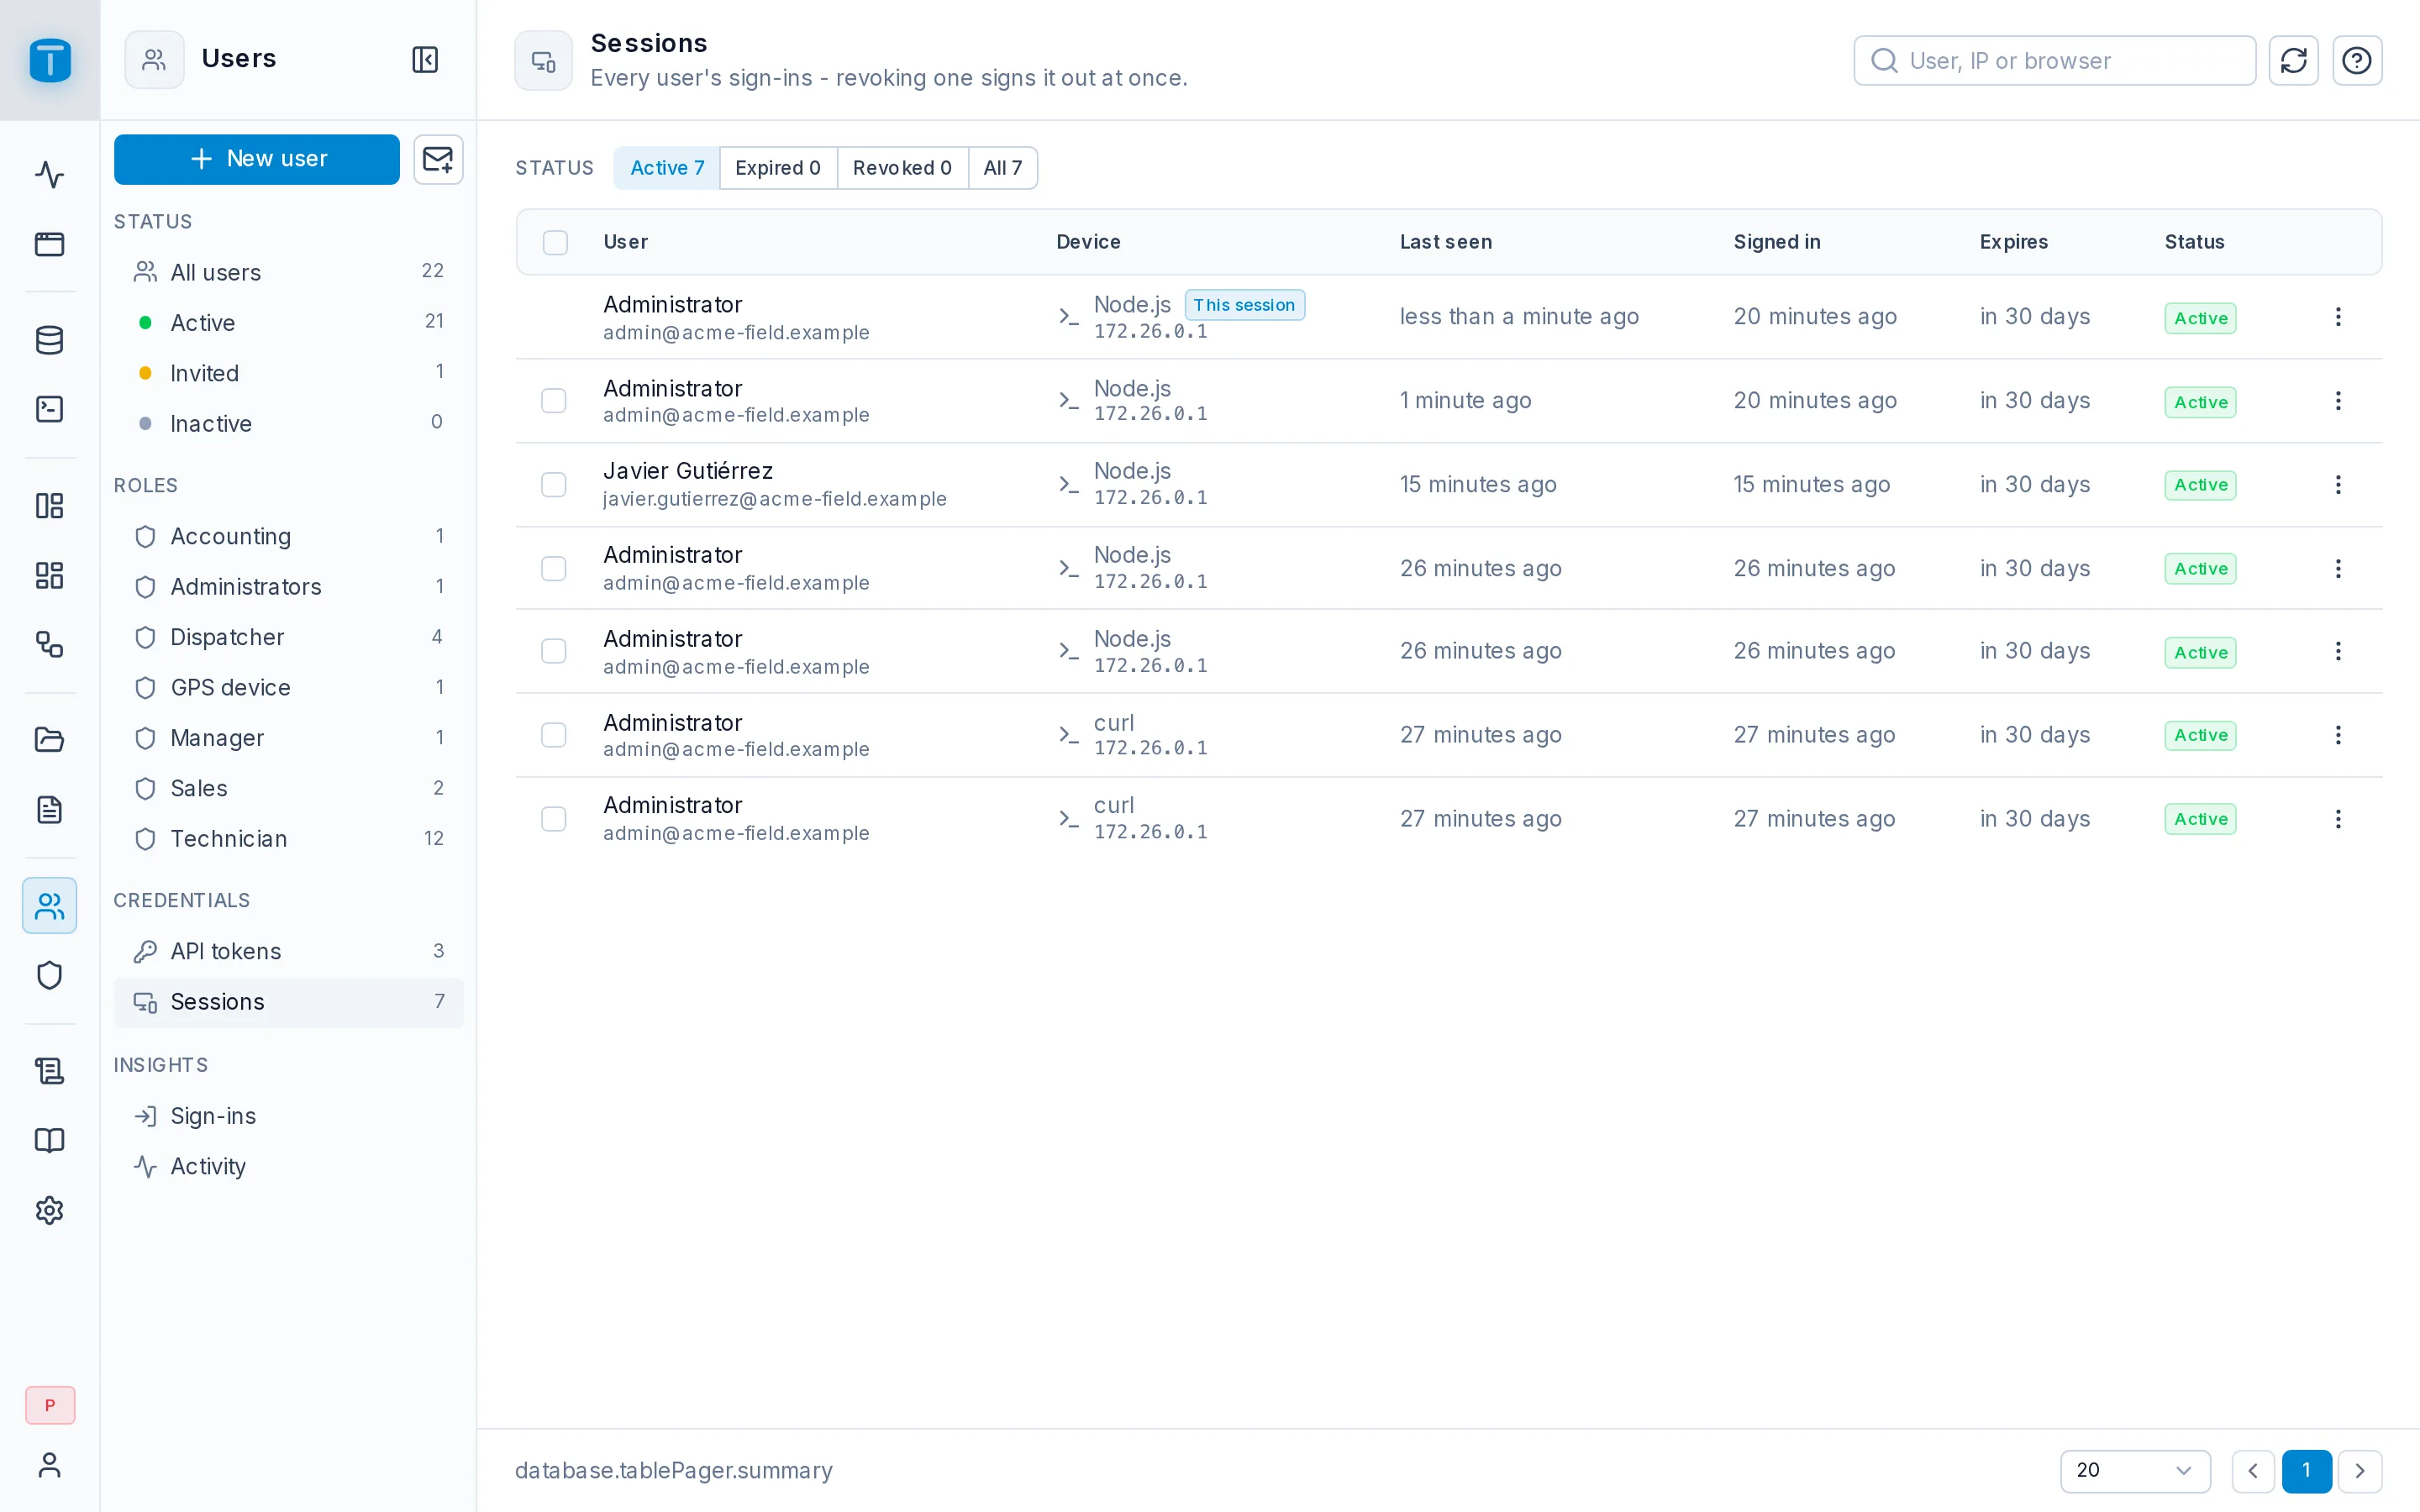Filter by Technician role

point(289,839)
